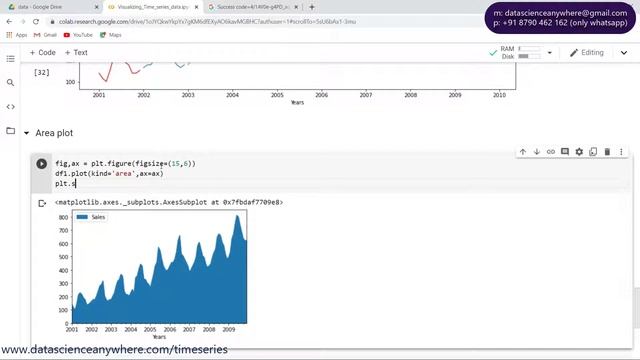The height and width of the screenshot is (360, 640).
Task: Click the connected checkmark status icon
Action: 493,53
